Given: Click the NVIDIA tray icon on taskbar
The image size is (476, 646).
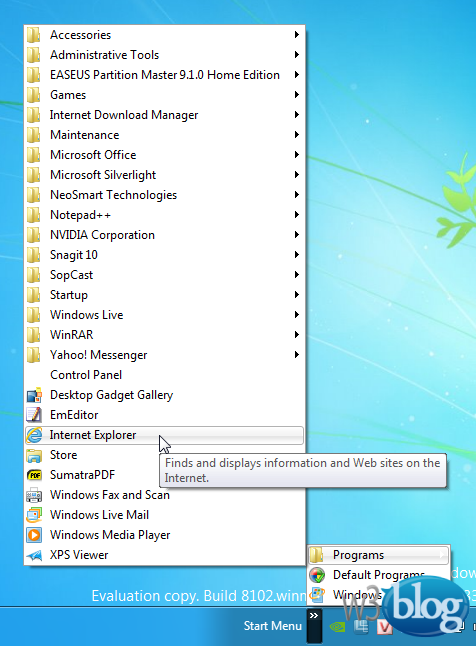Looking at the screenshot, I should 337,627.
